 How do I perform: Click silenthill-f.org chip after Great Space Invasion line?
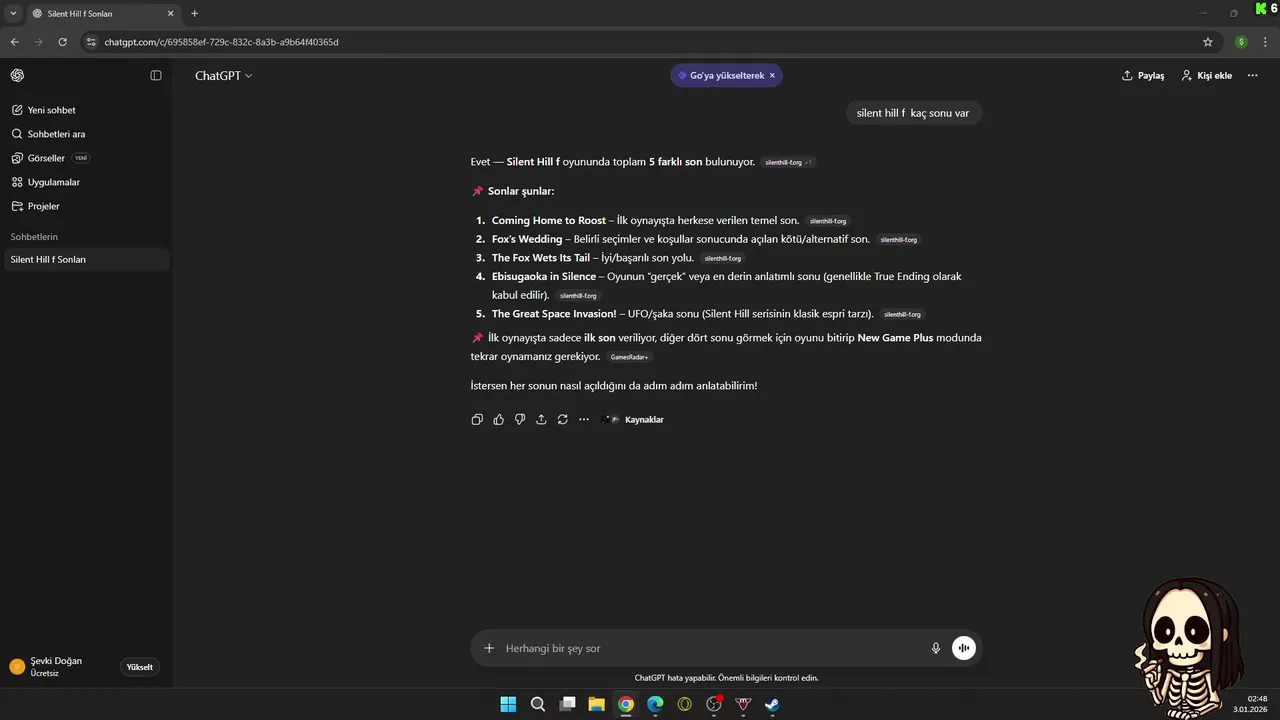click(902, 314)
